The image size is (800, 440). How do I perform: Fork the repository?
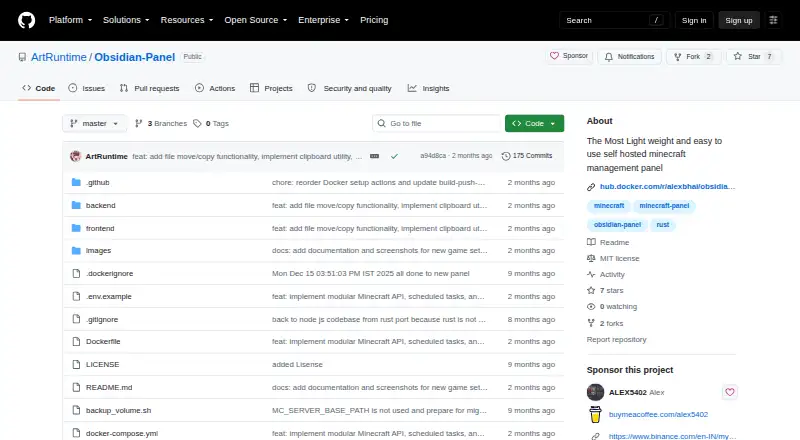point(693,57)
